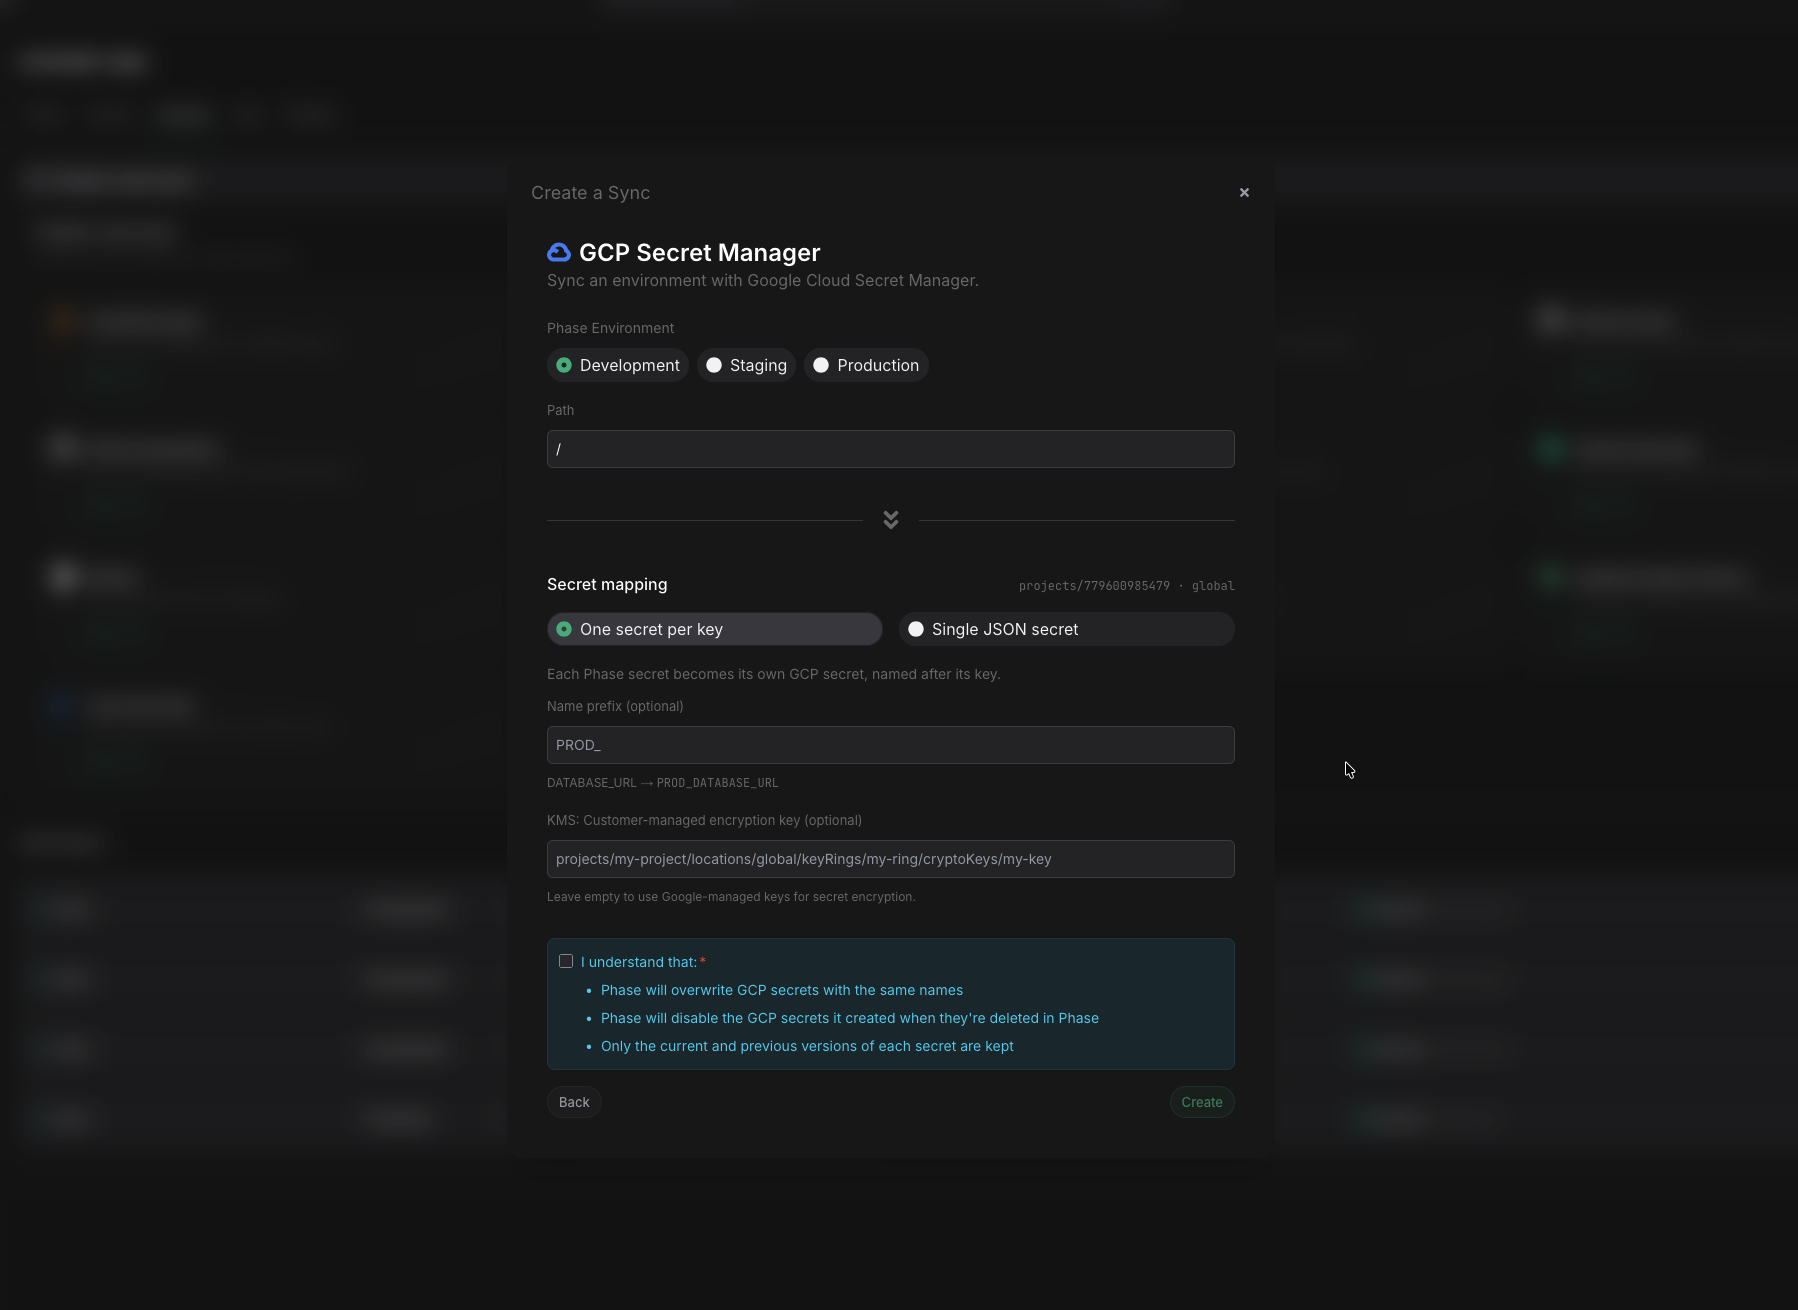The height and width of the screenshot is (1310, 1798).
Task: Focus the Path input field
Action: pyautogui.click(x=891, y=449)
